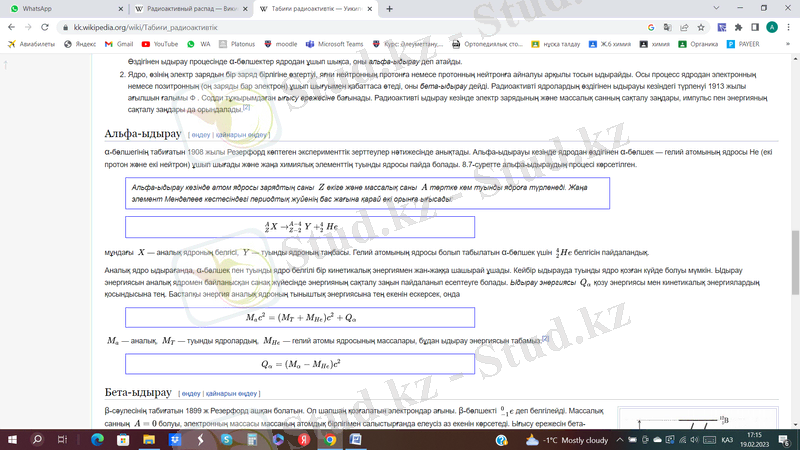800x450 pixels.
Task: Go back to the previous page
Action: pos(11,27)
